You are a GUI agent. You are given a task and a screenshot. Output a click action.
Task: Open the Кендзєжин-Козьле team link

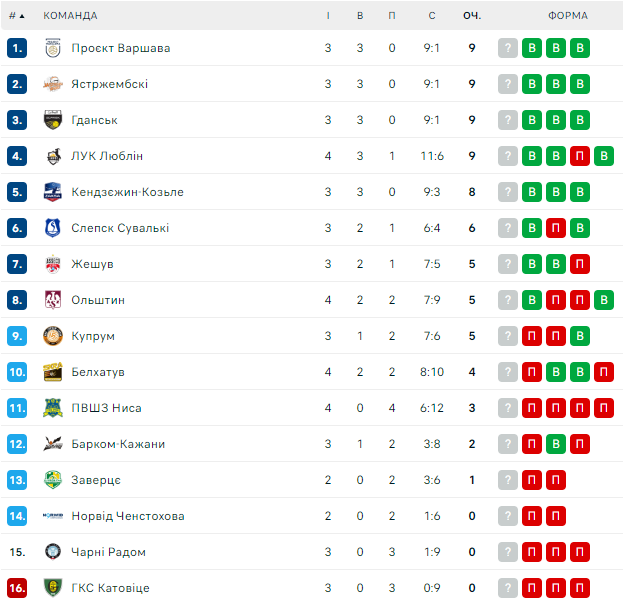coord(127,192)
